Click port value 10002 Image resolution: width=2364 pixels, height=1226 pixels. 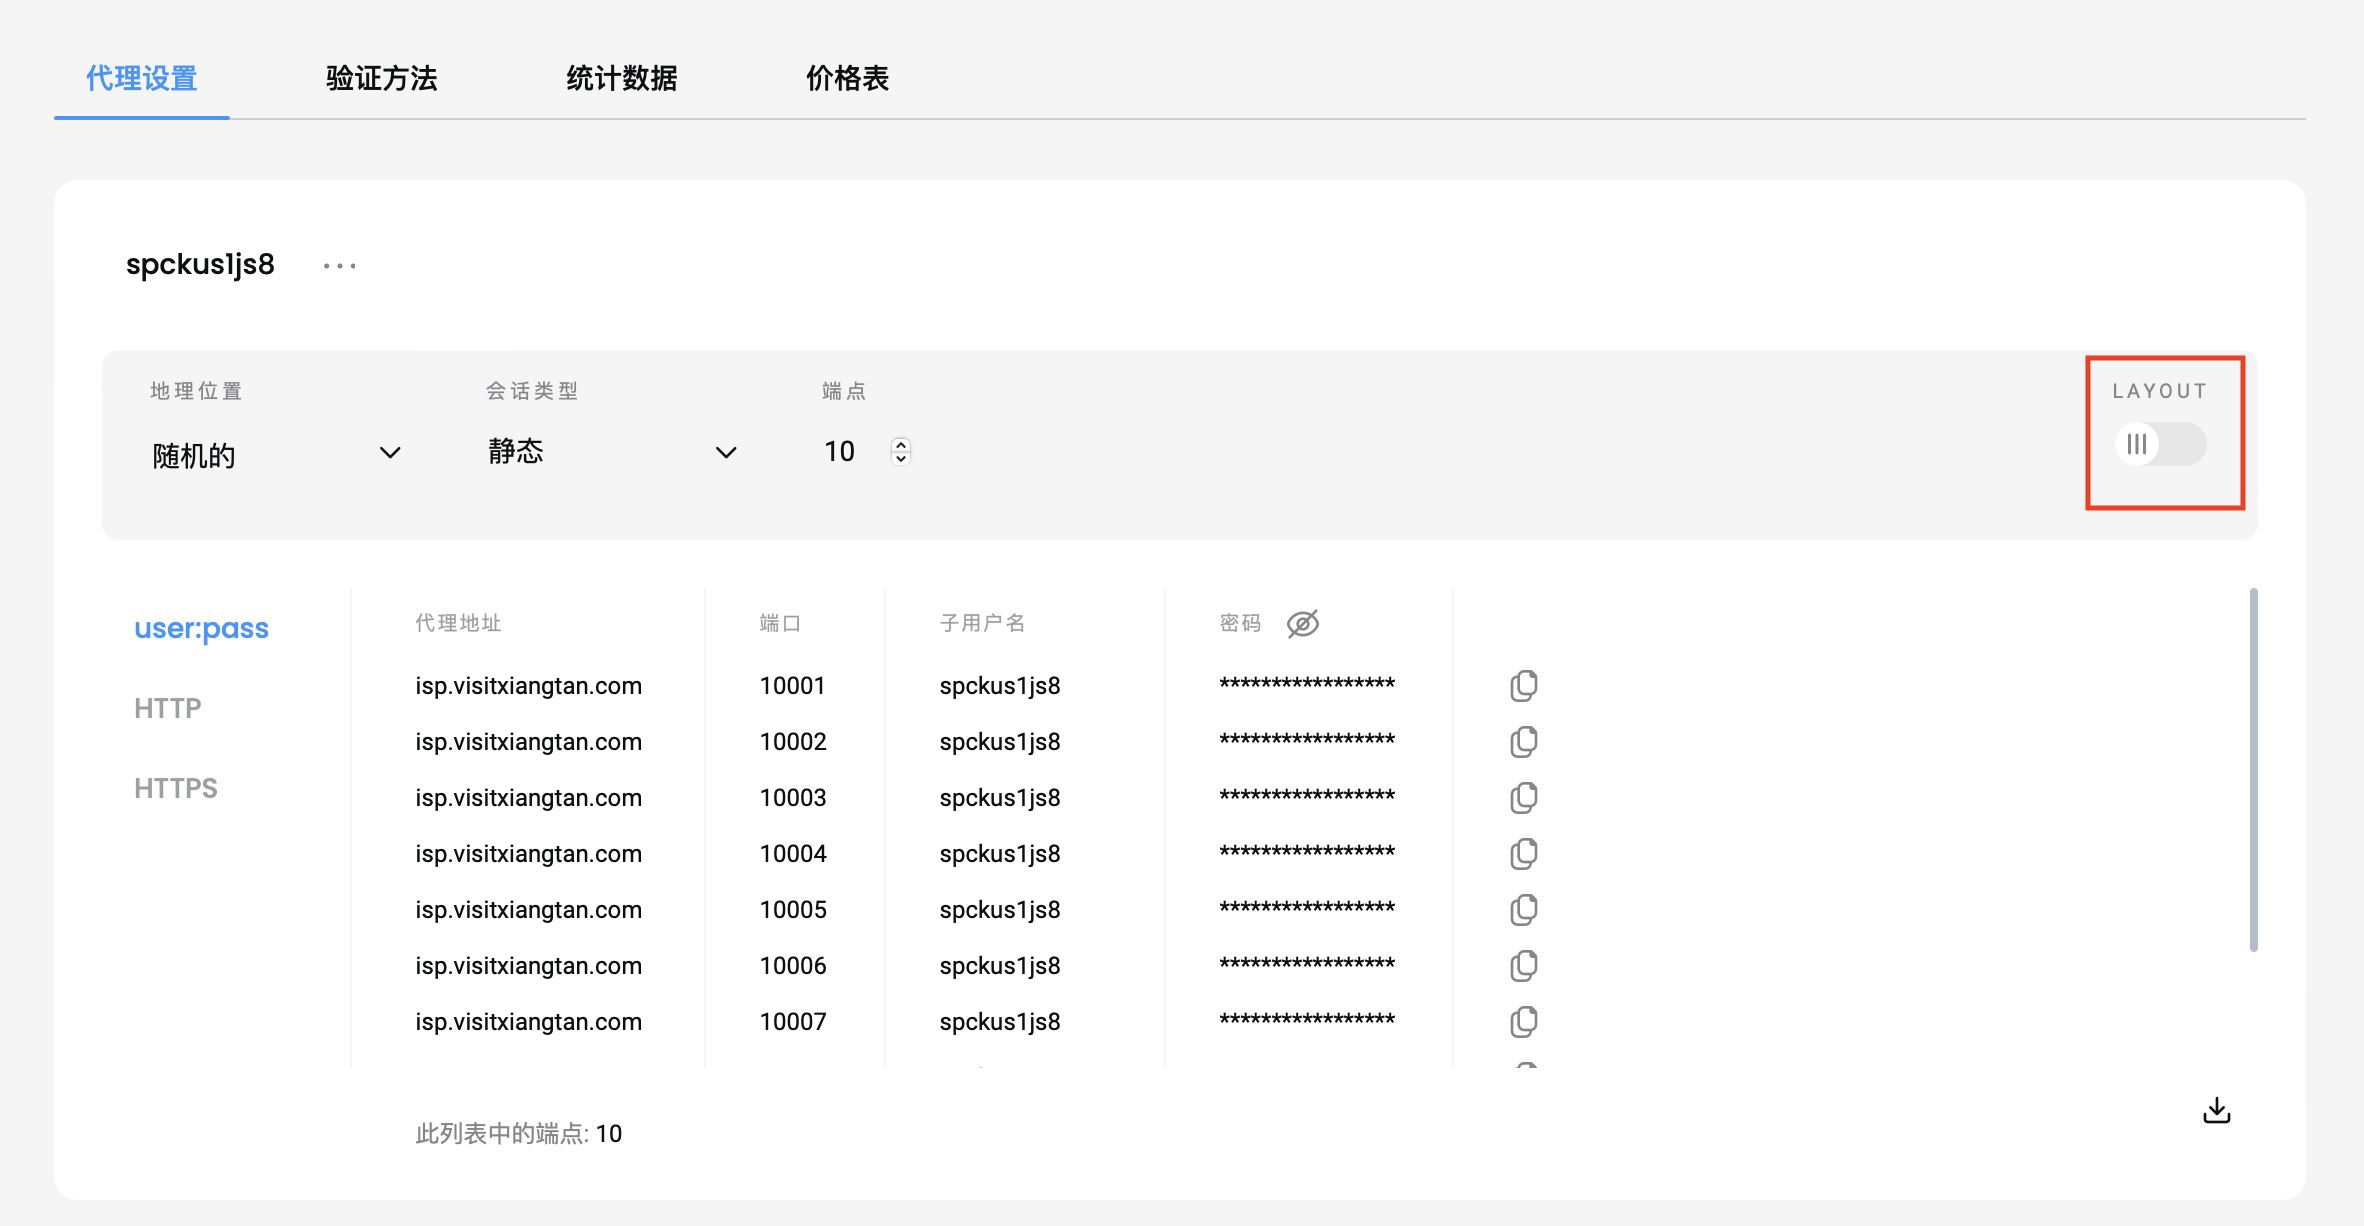tap(793, 742)
